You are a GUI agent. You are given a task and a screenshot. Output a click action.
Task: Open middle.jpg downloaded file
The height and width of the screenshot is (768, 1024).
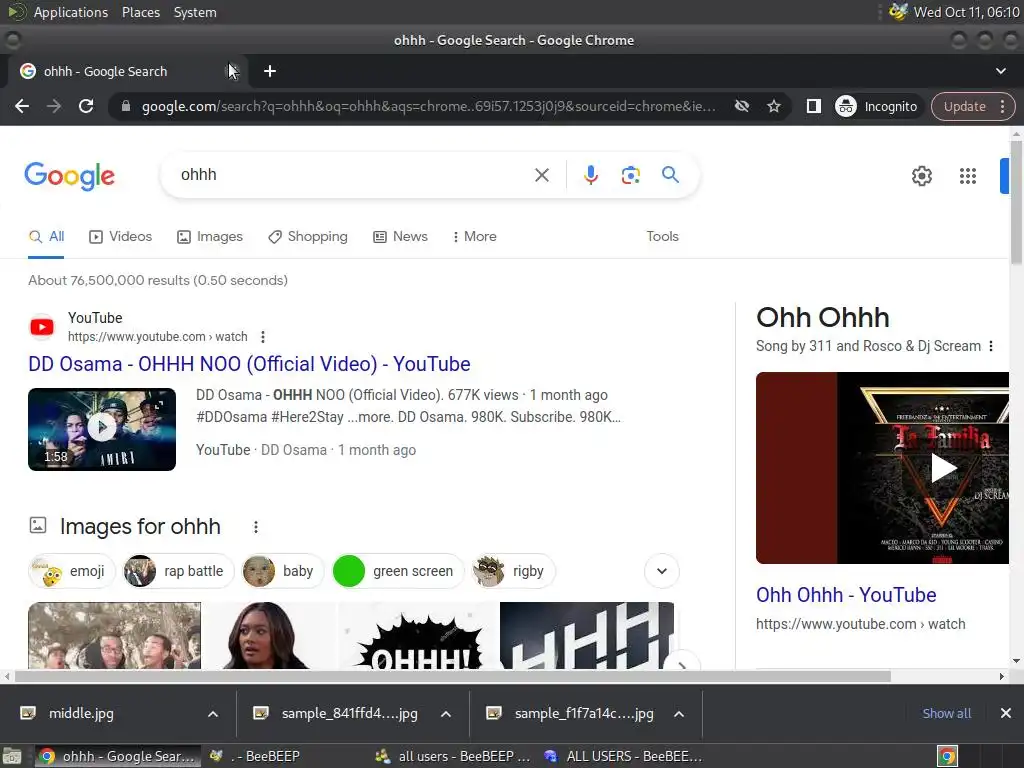pos(81,714)
